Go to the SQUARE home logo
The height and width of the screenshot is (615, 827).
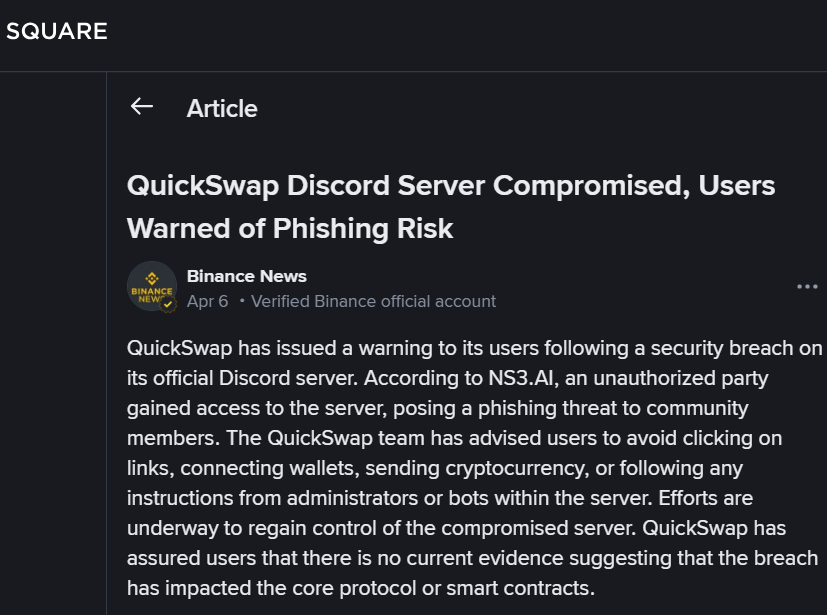tap(56, 31)
